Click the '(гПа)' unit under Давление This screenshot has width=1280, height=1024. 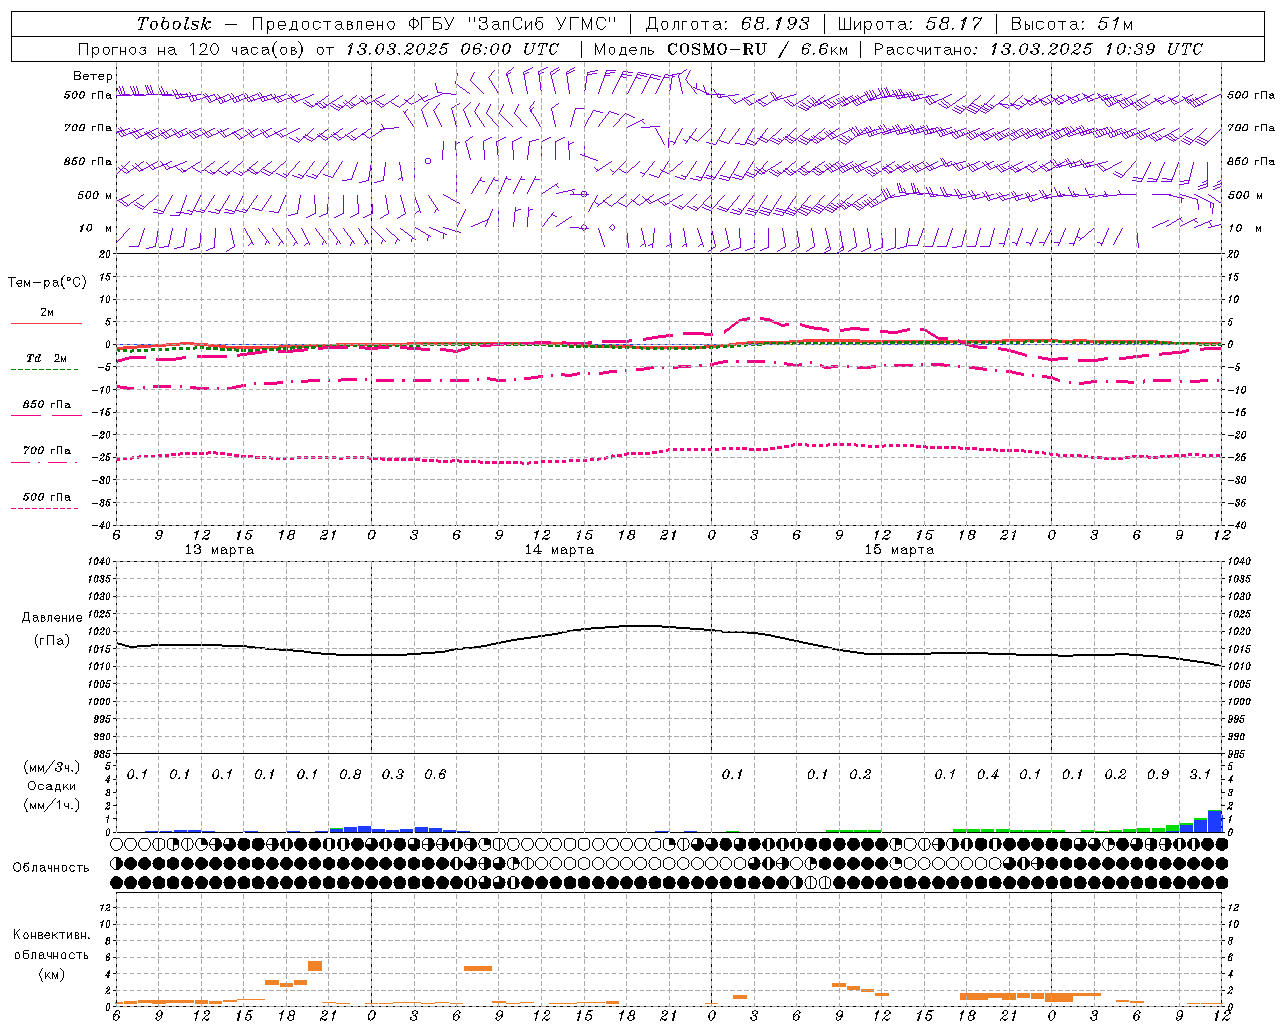click(x=52, y=641)
